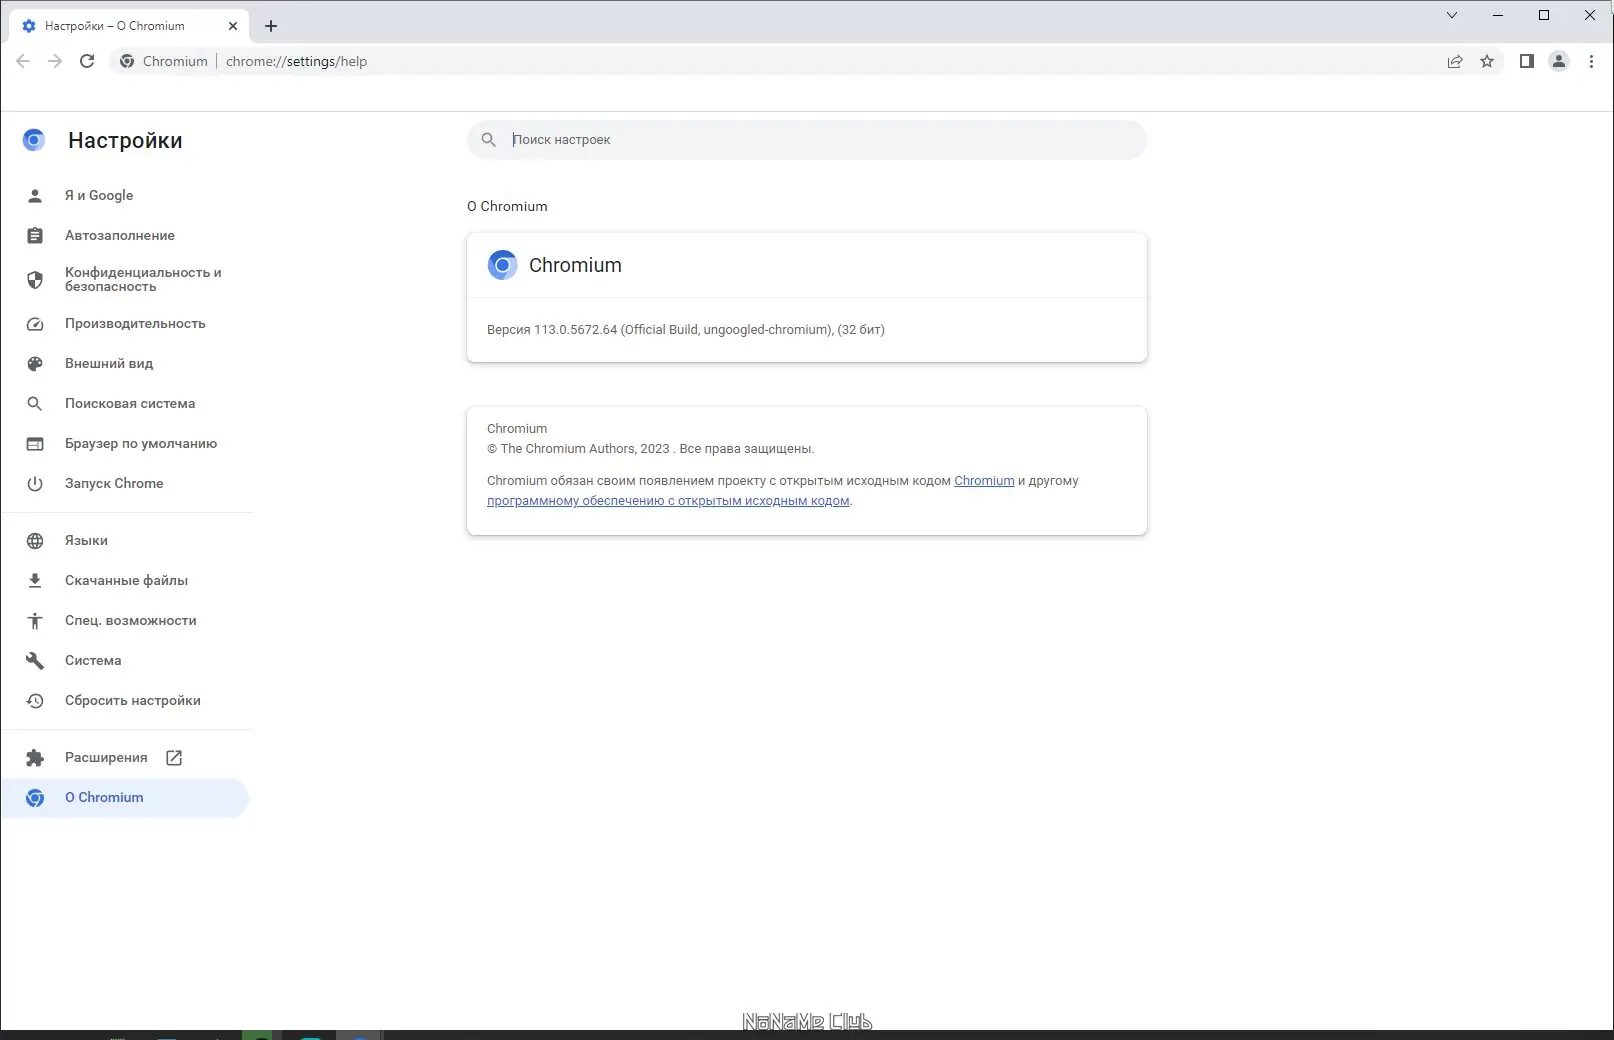Viewport: 1614px width, 1040px height.
Task: Select the Спец. возможности accessibility icon
Action: [35, 621]
